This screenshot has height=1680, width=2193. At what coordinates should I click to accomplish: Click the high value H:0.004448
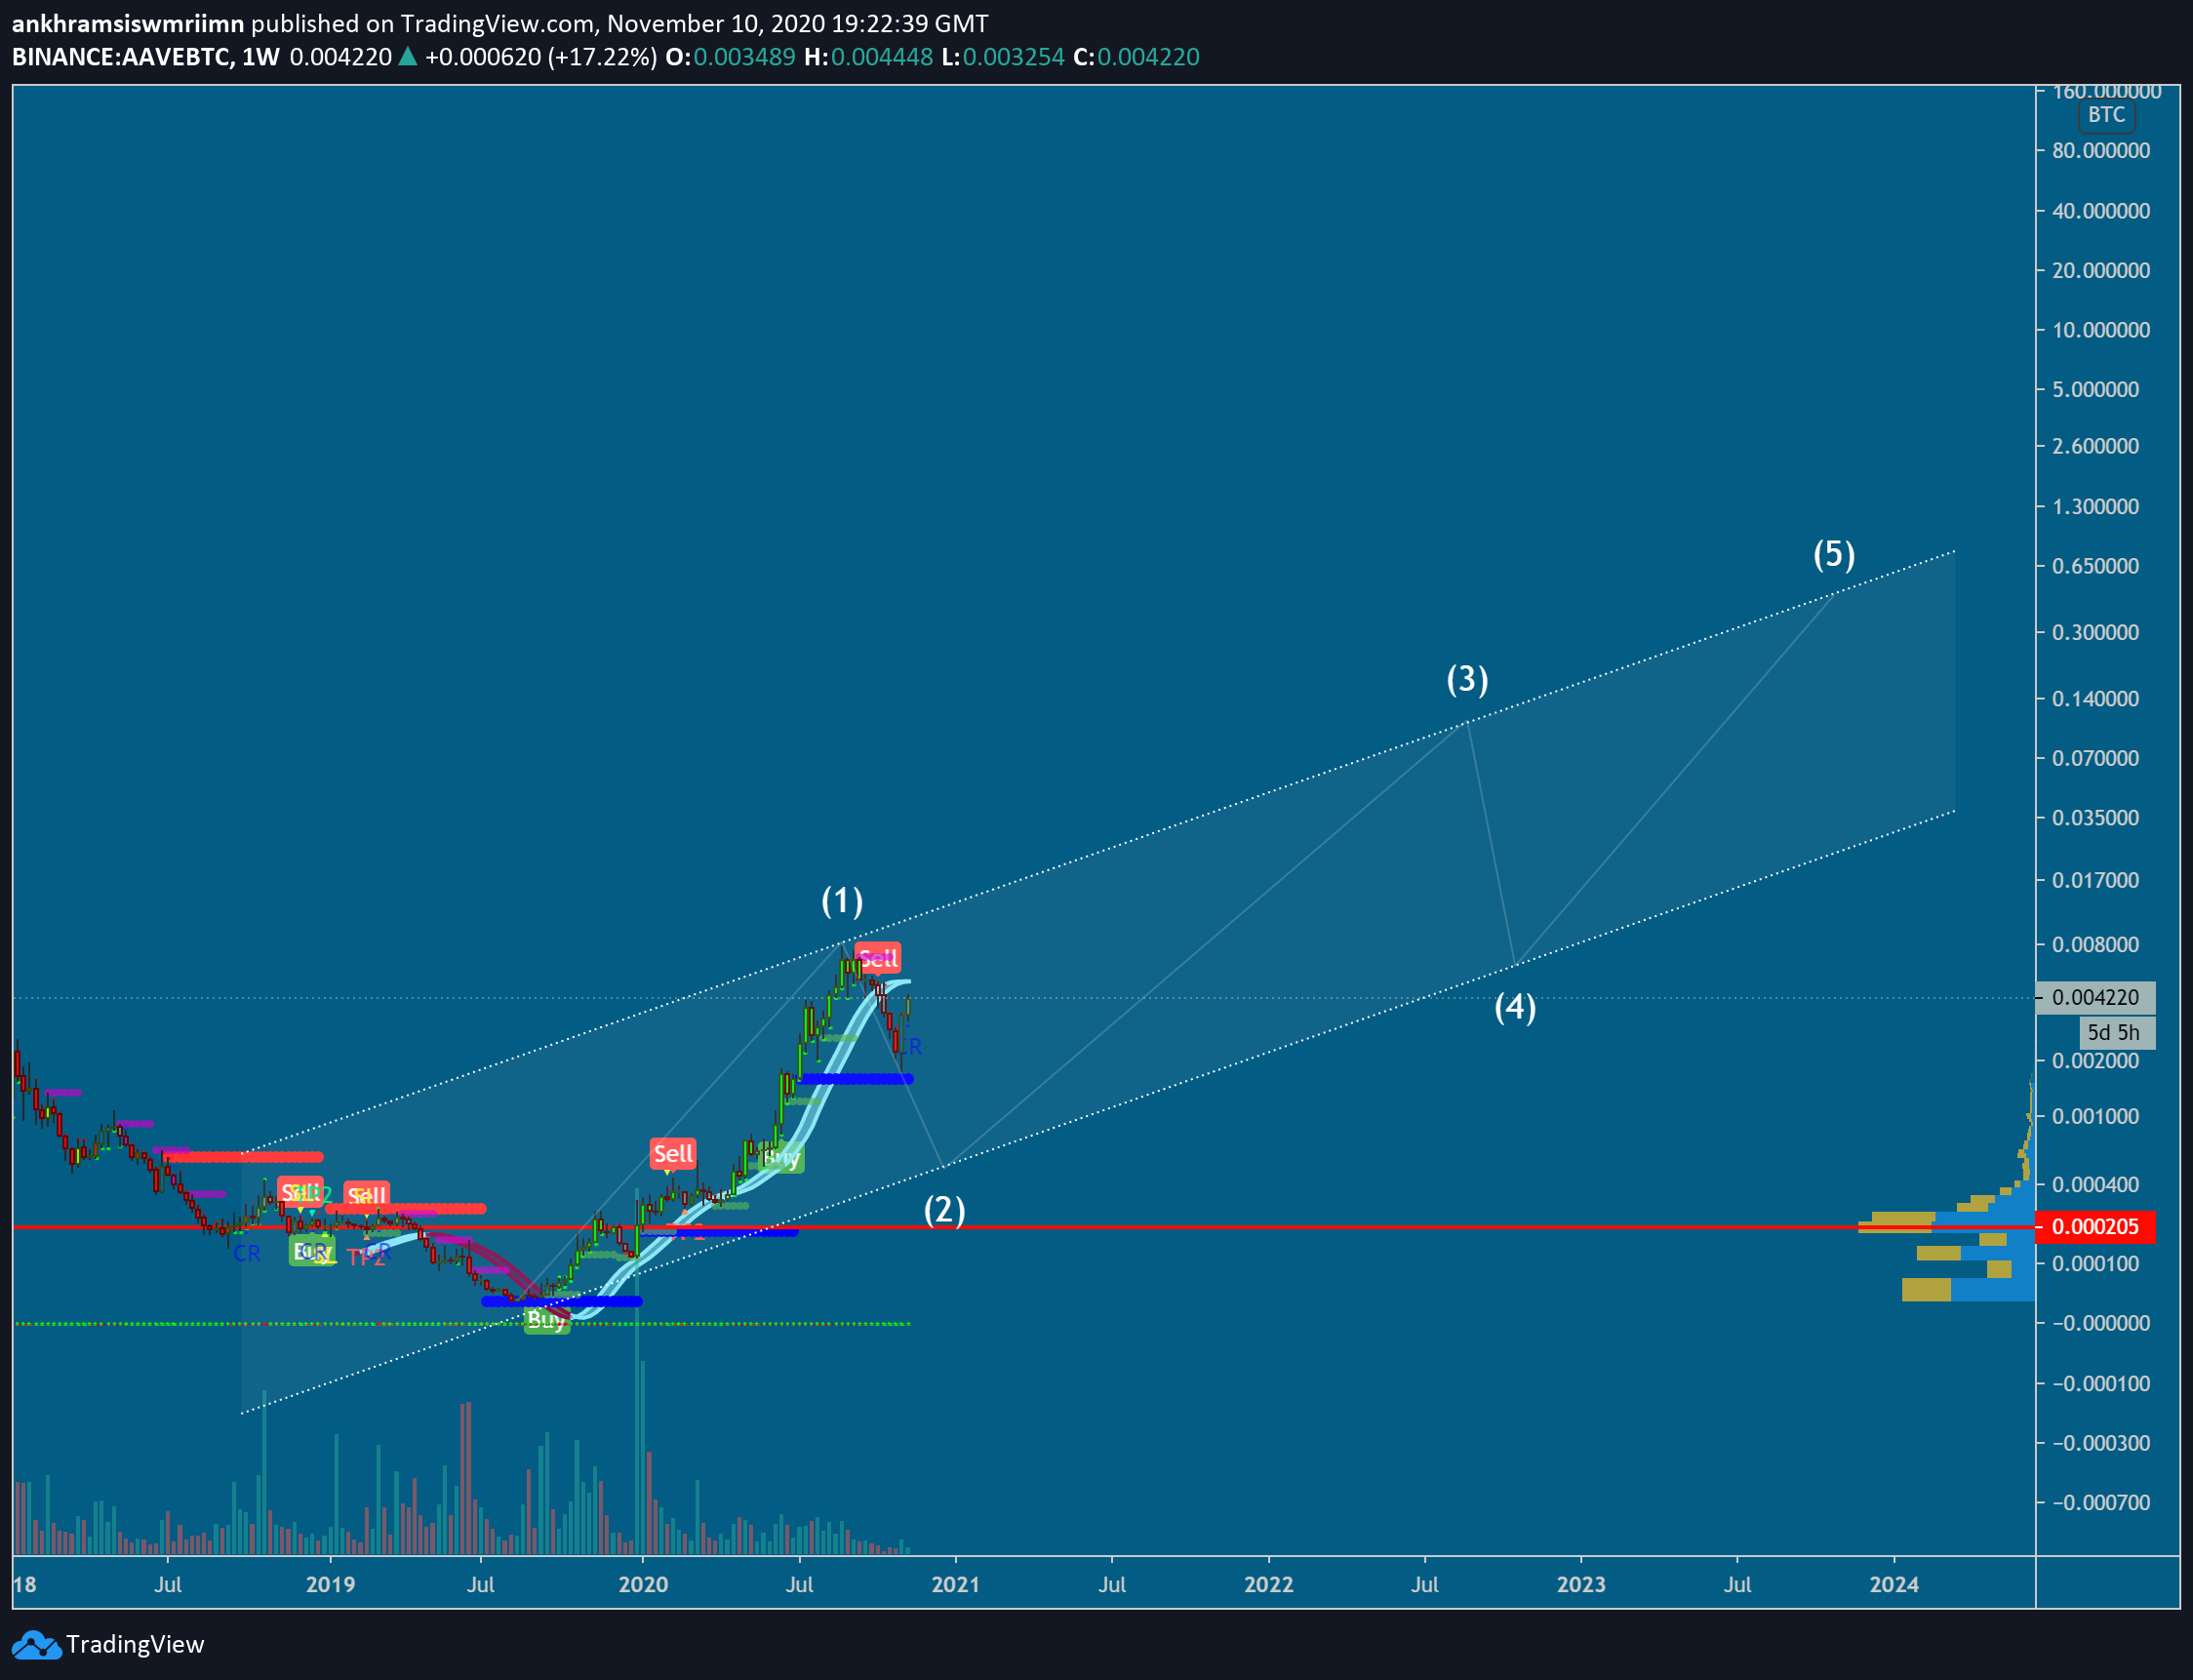[x=868, y=57]
